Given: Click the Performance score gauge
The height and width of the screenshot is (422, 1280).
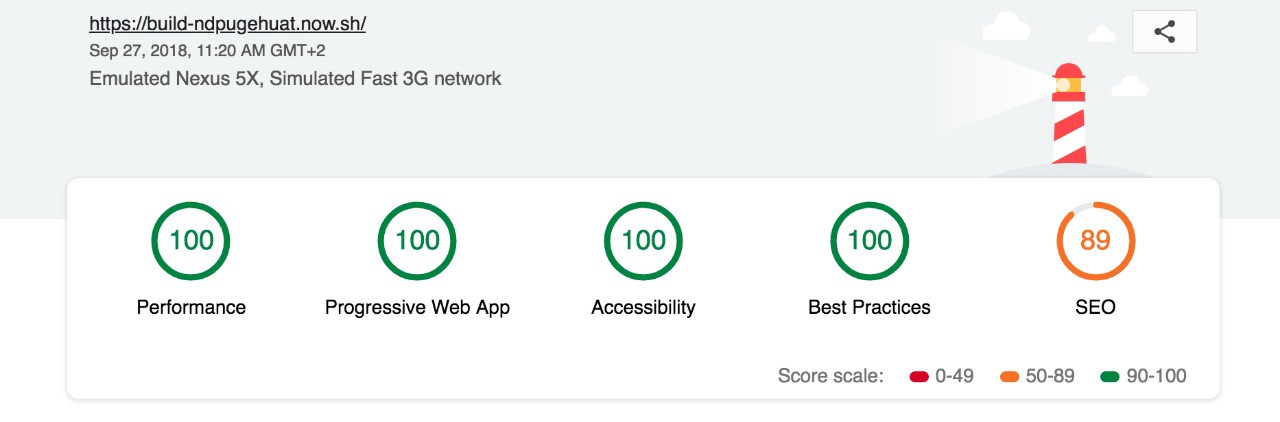Looking at the screenshot, I should click(191, 240).
